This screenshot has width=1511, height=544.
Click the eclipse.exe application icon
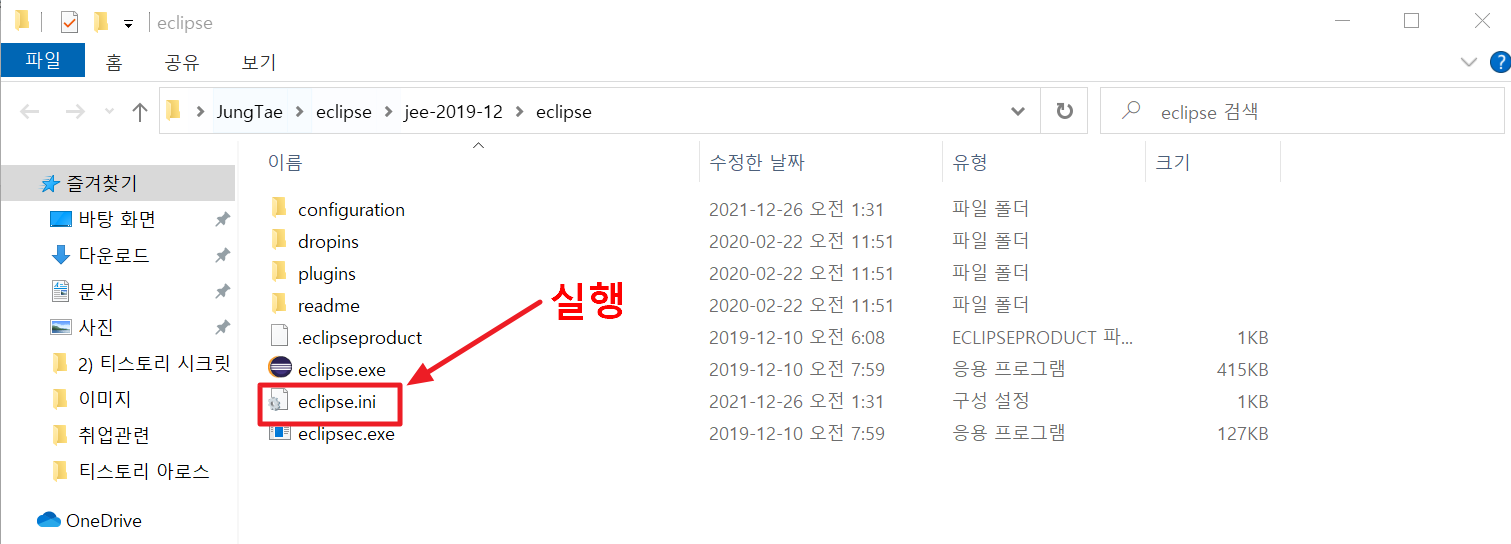click(x=280, y=368)
